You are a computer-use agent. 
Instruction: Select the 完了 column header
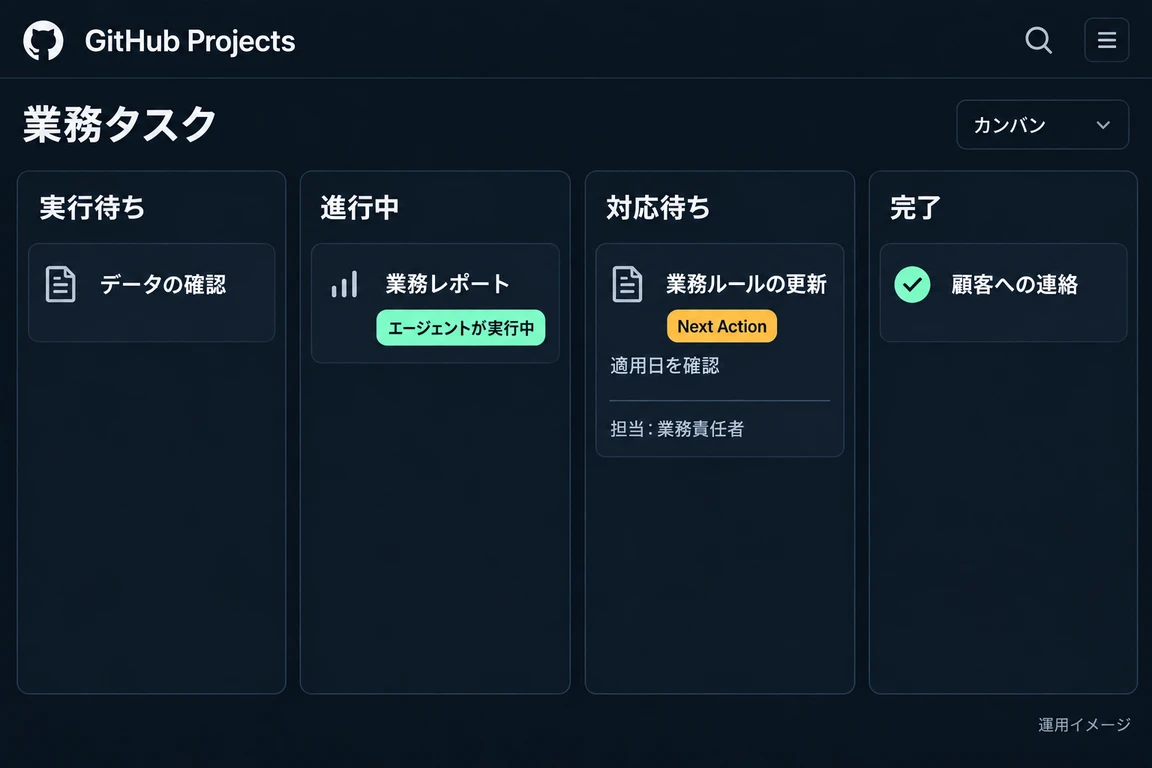coord(915,208)
